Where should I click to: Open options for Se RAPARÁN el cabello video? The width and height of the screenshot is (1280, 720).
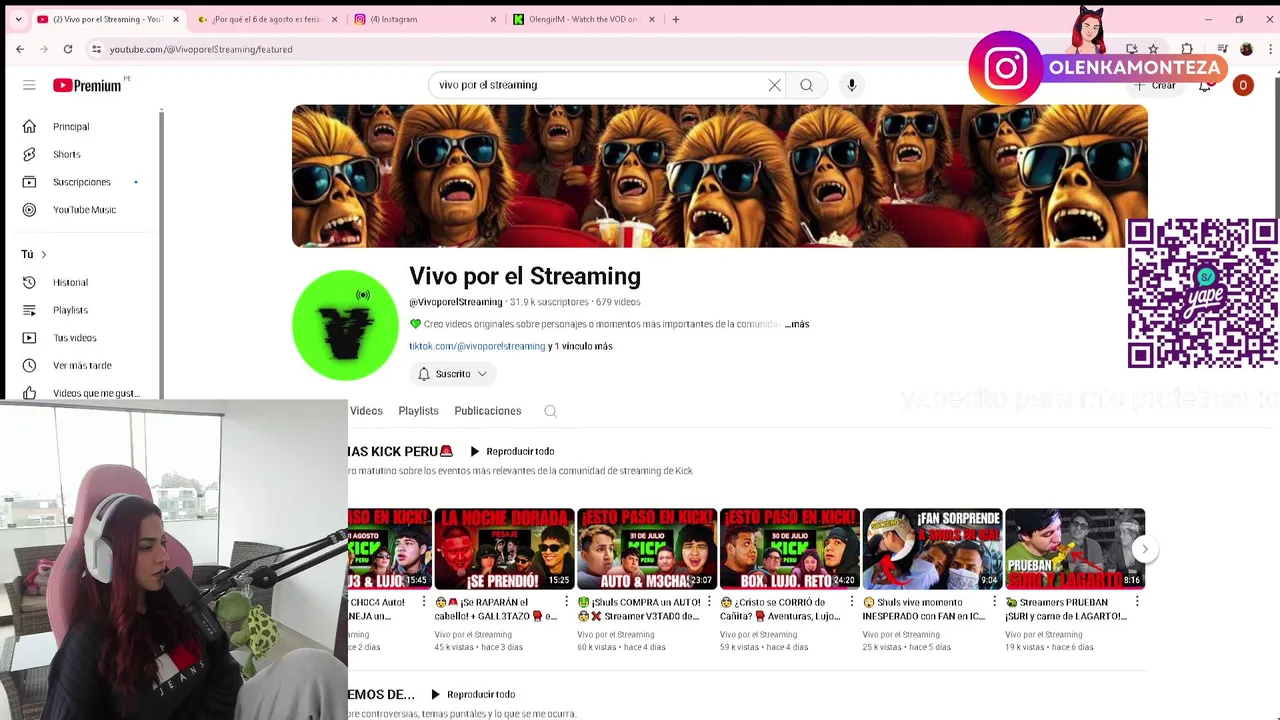(x=567, y=602)
